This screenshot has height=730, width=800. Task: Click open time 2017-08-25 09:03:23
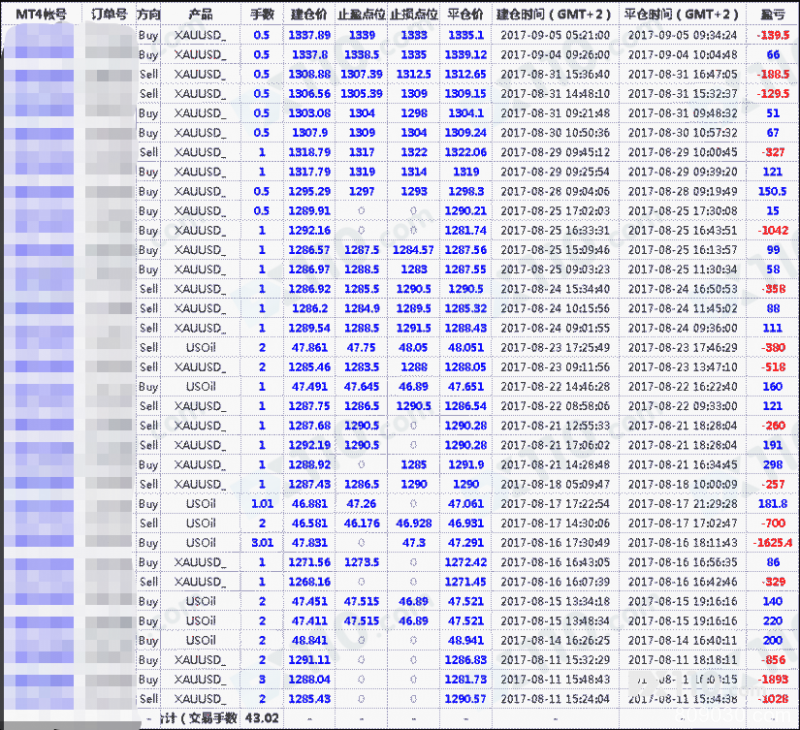(555, 269)
